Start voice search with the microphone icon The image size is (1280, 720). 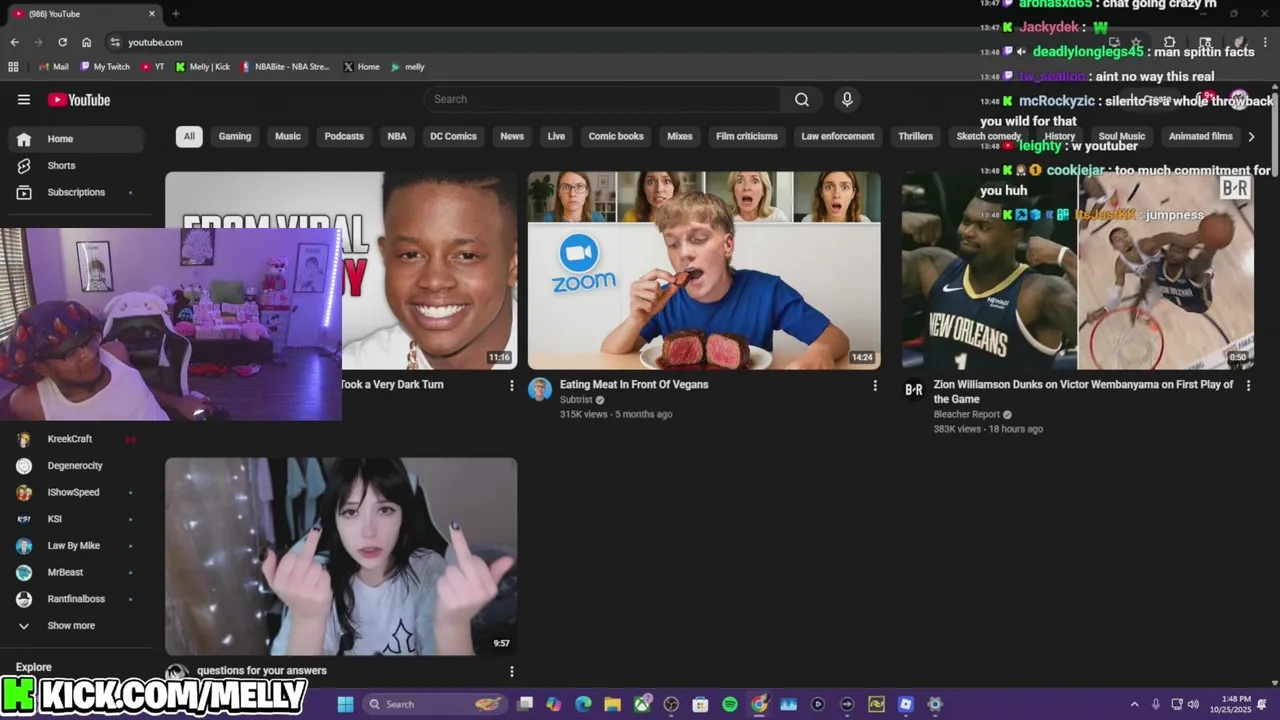click(x=847, y=99)
